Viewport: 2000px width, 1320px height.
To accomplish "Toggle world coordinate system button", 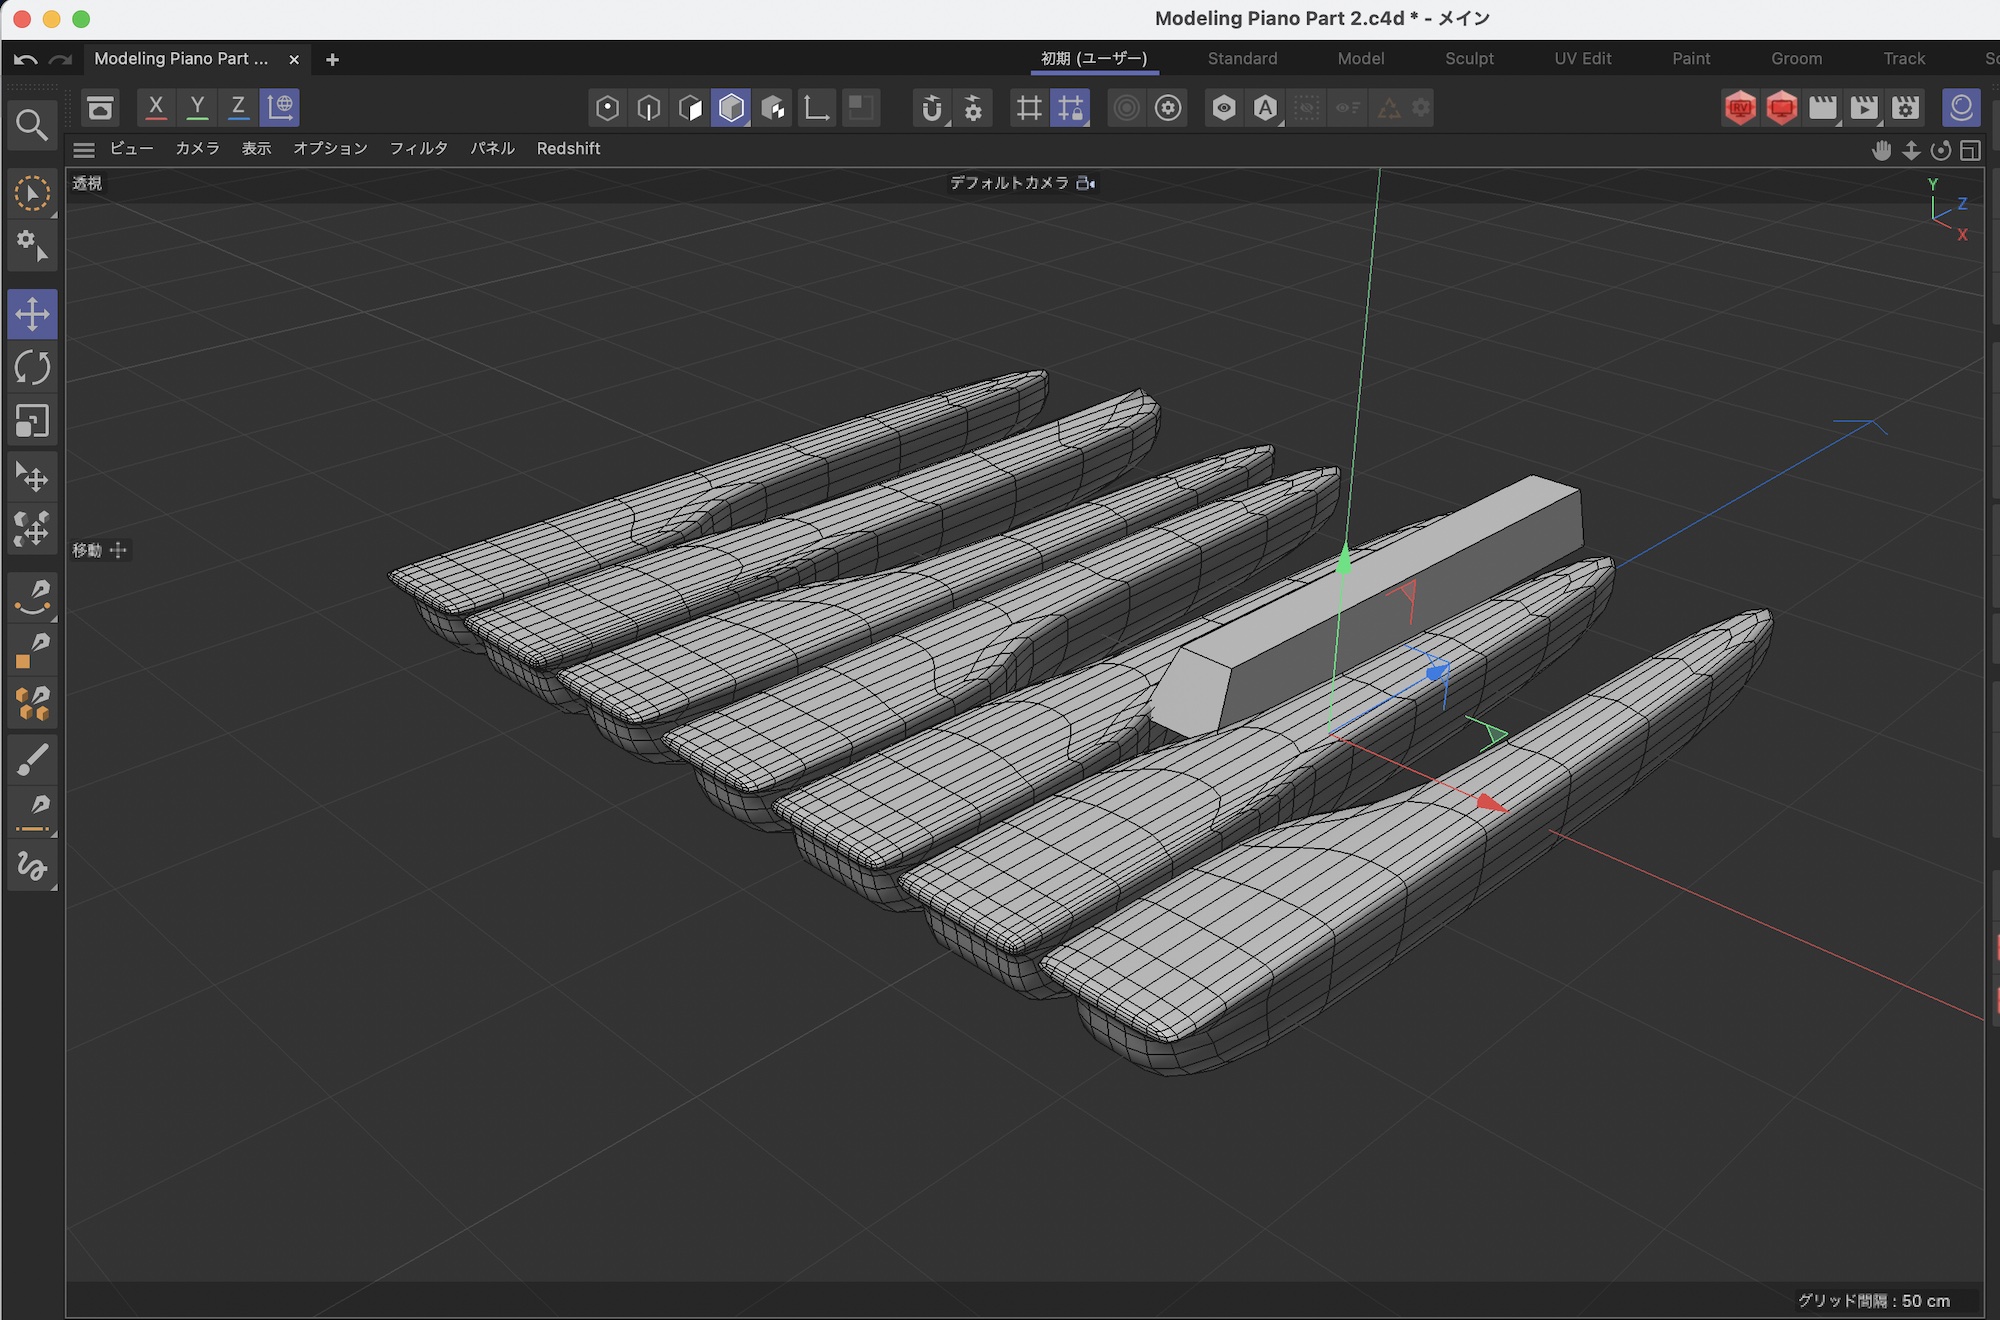I will [x=280, y=107].
